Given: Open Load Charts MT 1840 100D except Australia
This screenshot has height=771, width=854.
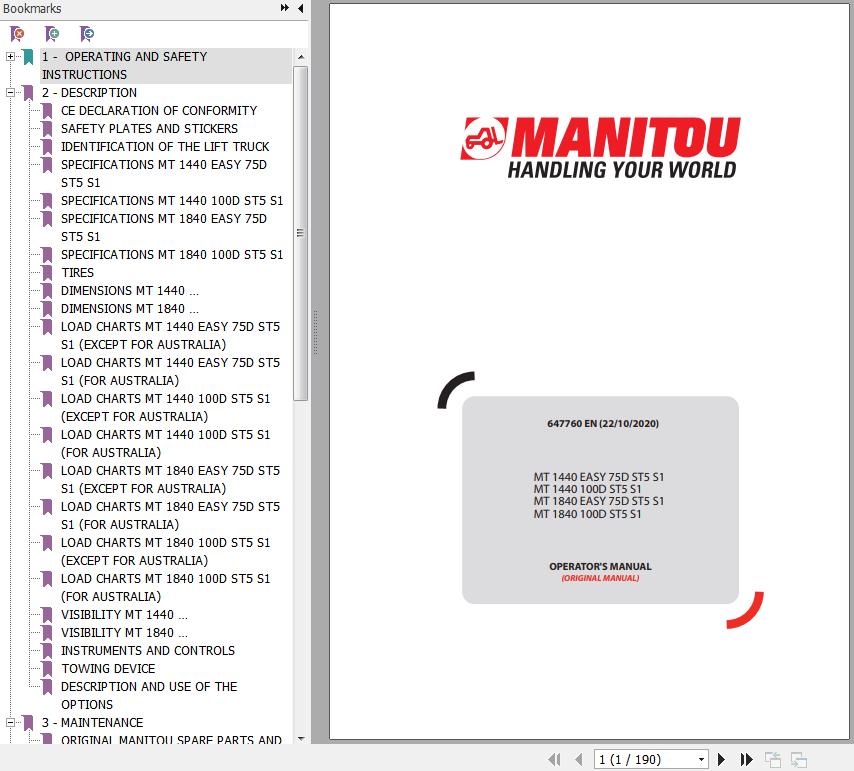Looking at the screenshot, I should 166,551.
